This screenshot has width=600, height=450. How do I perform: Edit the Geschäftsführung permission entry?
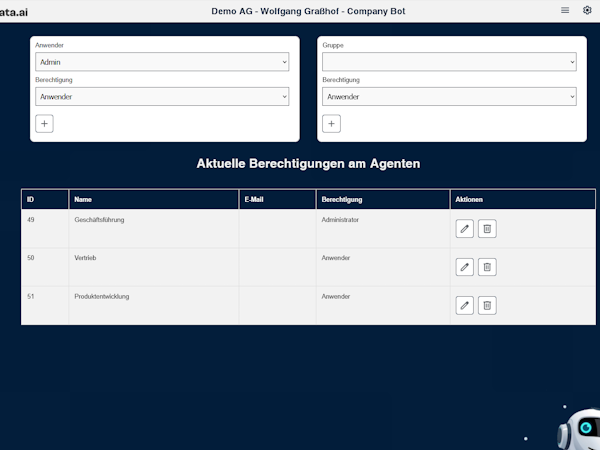[465, 229]
